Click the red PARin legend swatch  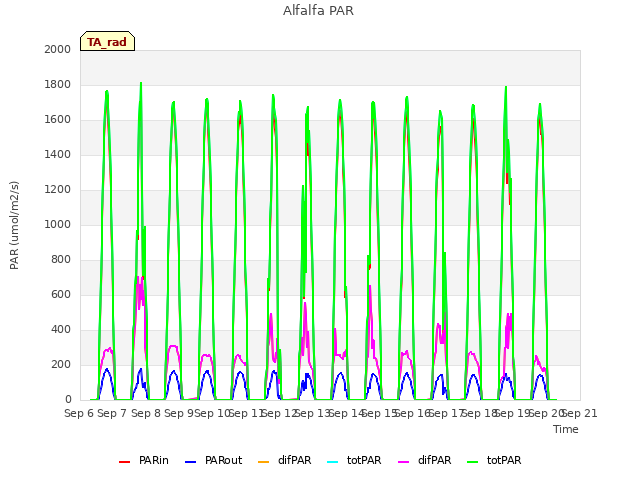[x=124, y=462]
